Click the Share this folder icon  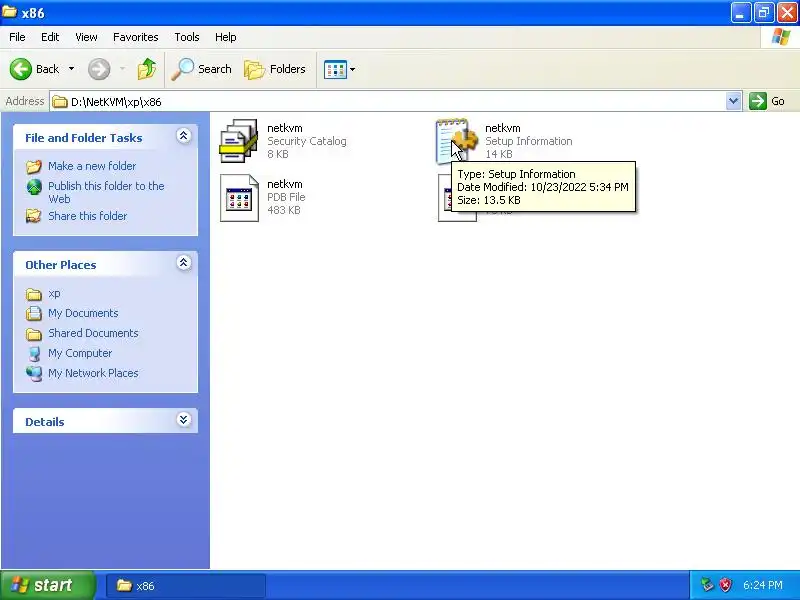(34, 216)
